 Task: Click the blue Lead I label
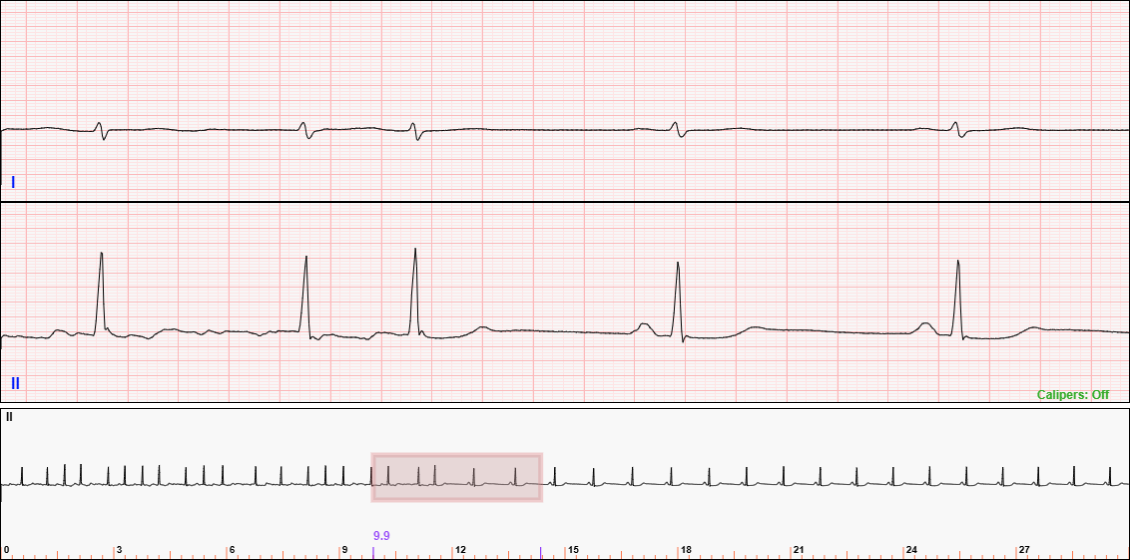click(13, 182)
